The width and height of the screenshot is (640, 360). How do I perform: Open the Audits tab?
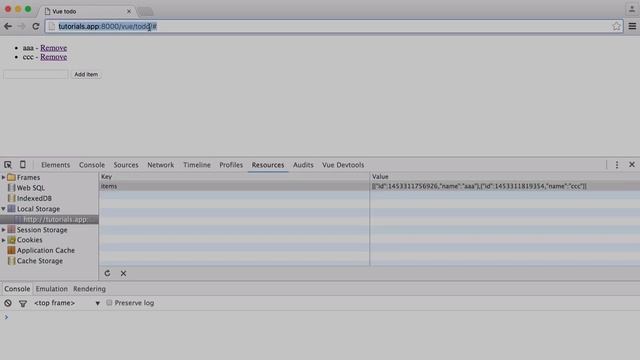tap(303, 165)
